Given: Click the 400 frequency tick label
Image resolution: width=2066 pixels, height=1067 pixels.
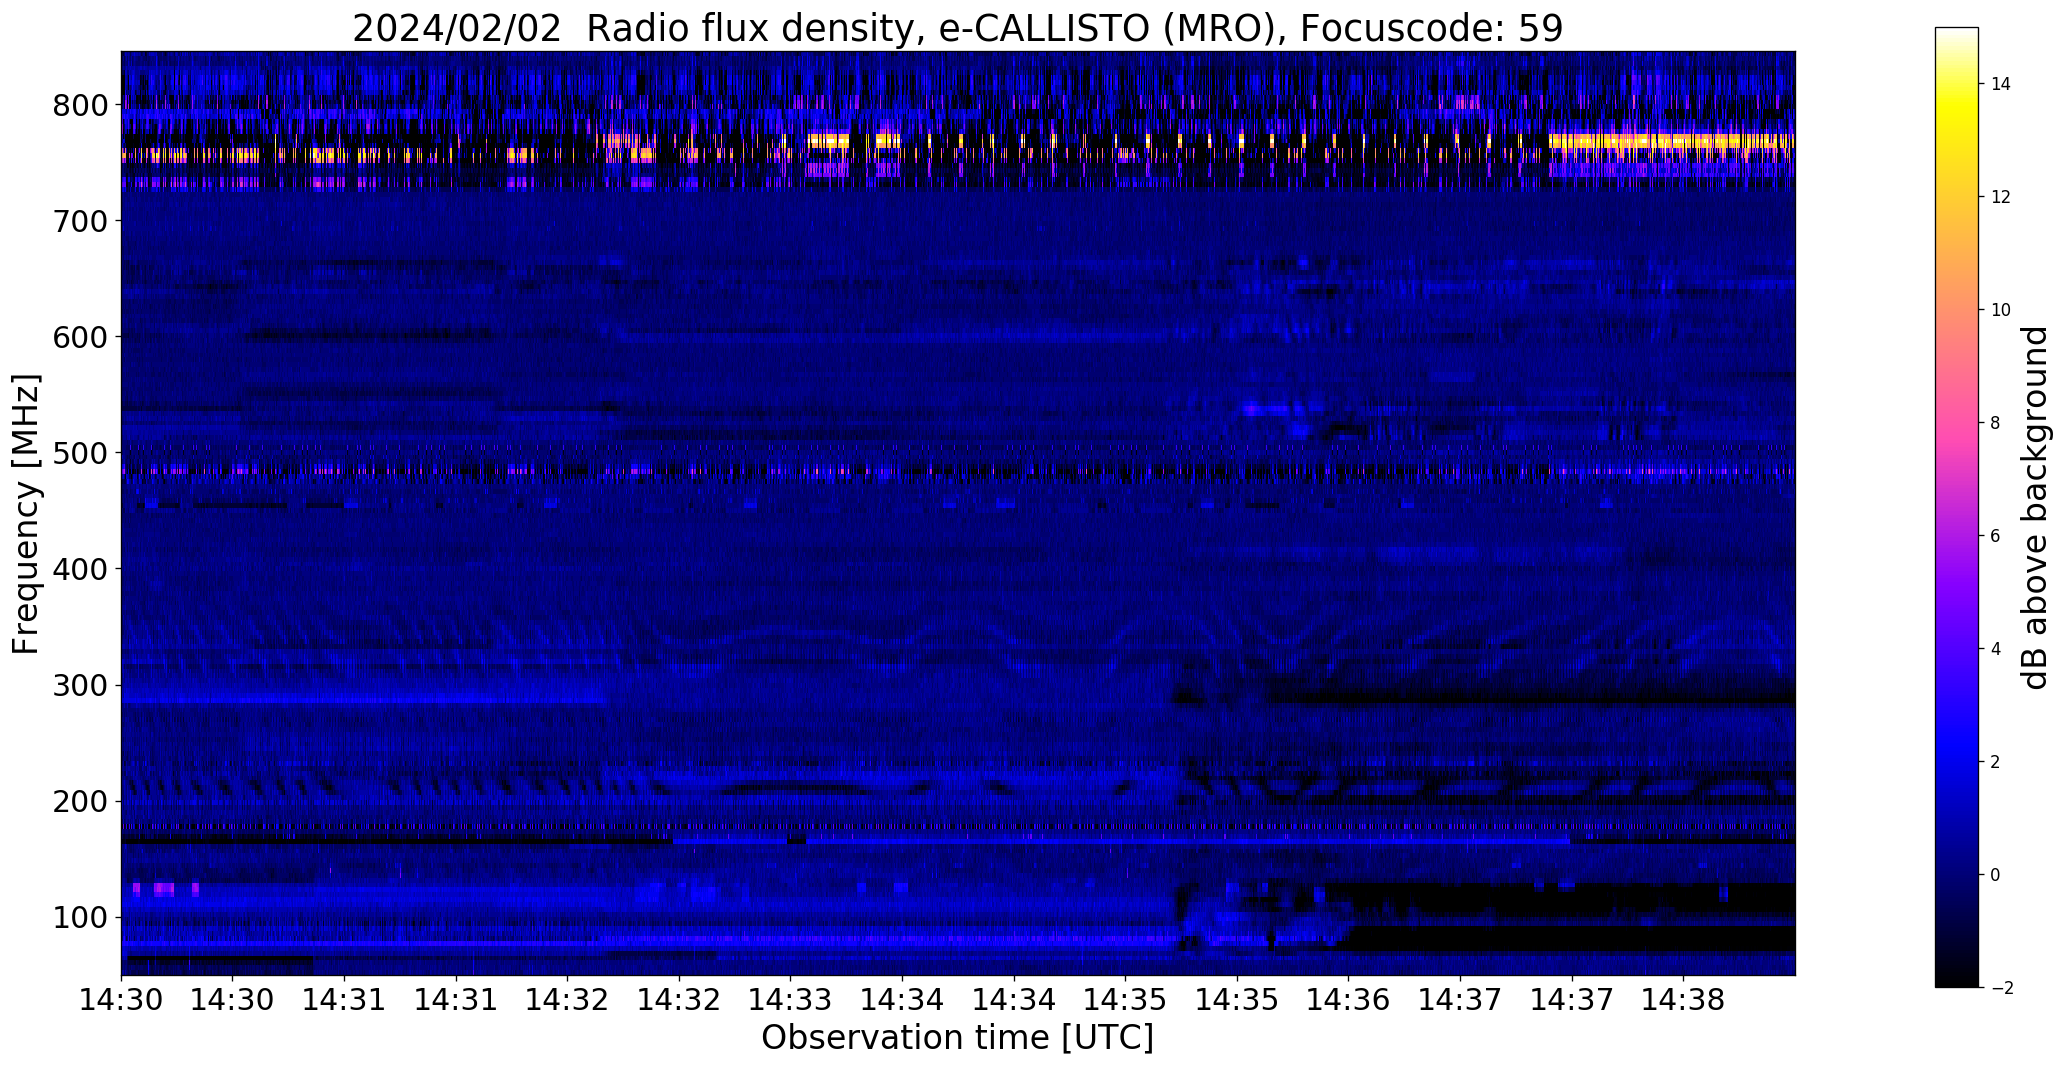Looking at the screenshot, I should click(81, 569).
